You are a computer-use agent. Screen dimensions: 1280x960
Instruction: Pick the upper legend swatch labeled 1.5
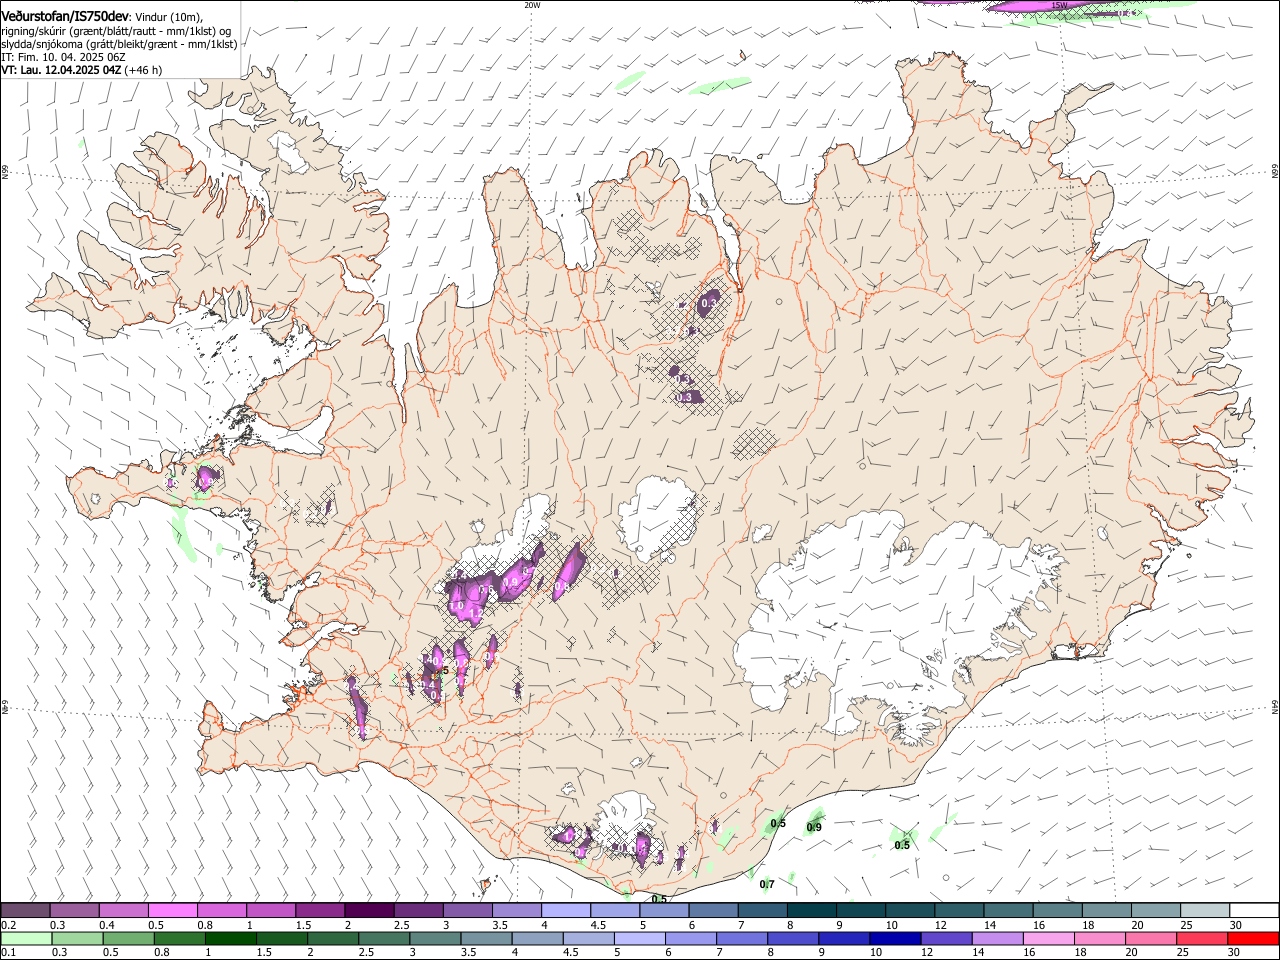320,910
